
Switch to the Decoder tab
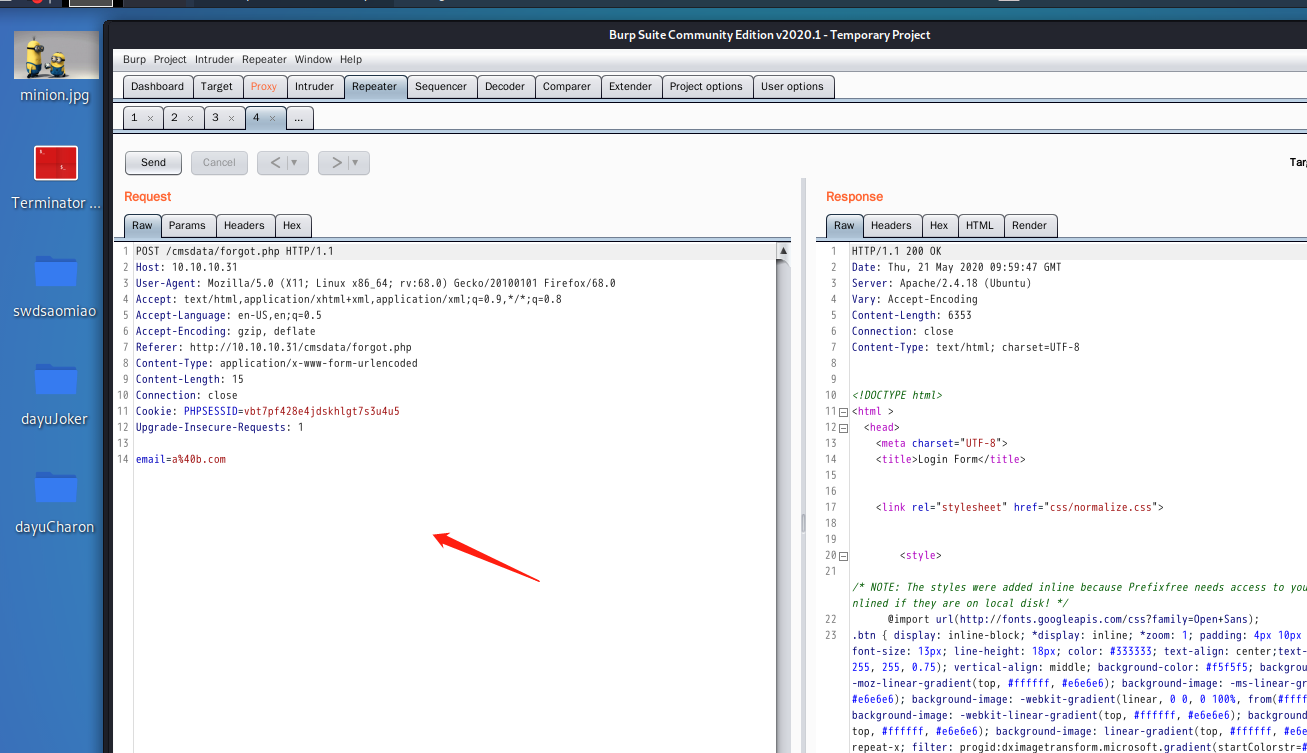pyautogui.click(x=505, y=86)
